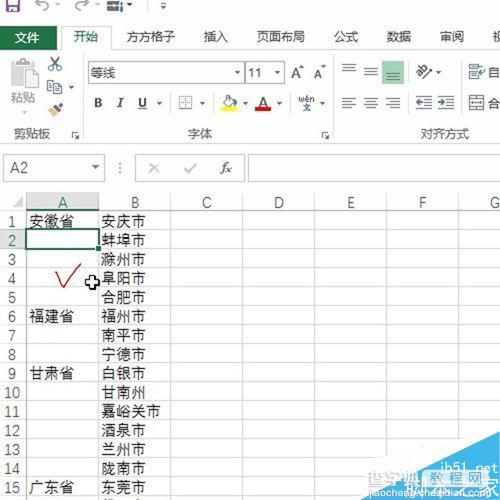Click the wrap text icon
Viewport: 500px width, 500px height.
click(476, 72)
